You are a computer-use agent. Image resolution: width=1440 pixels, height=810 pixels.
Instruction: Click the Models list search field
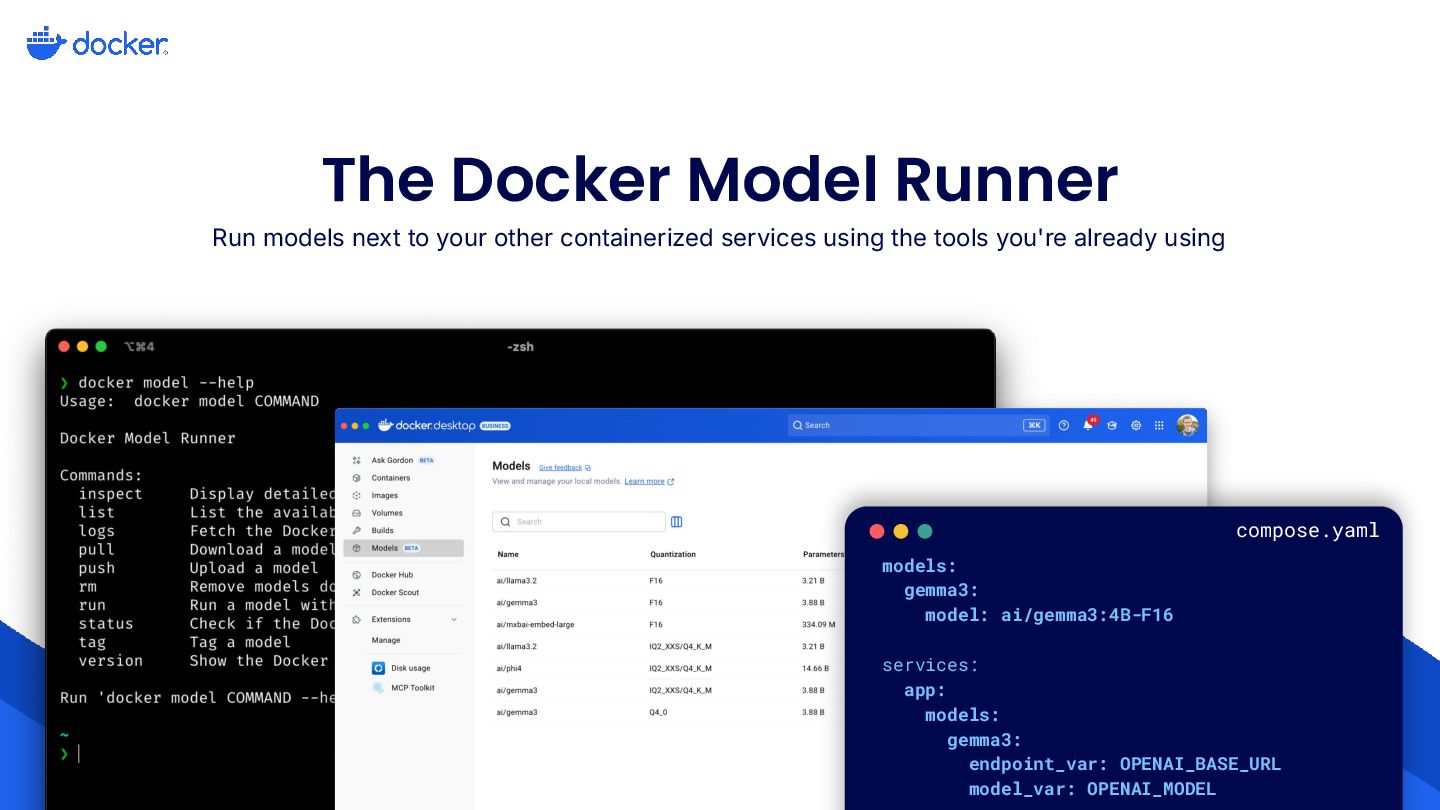[x=579, y=522]
